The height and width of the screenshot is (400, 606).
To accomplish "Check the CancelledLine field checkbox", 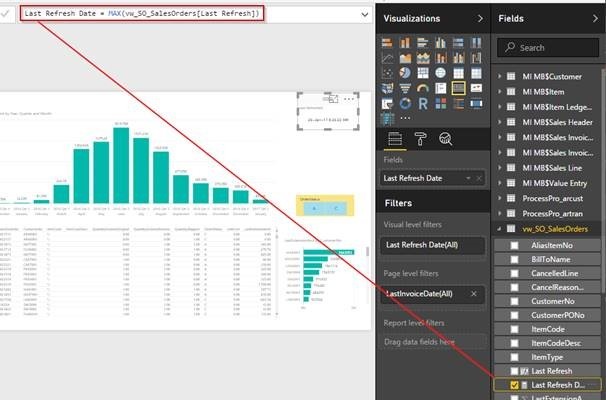I will point(514,273).
